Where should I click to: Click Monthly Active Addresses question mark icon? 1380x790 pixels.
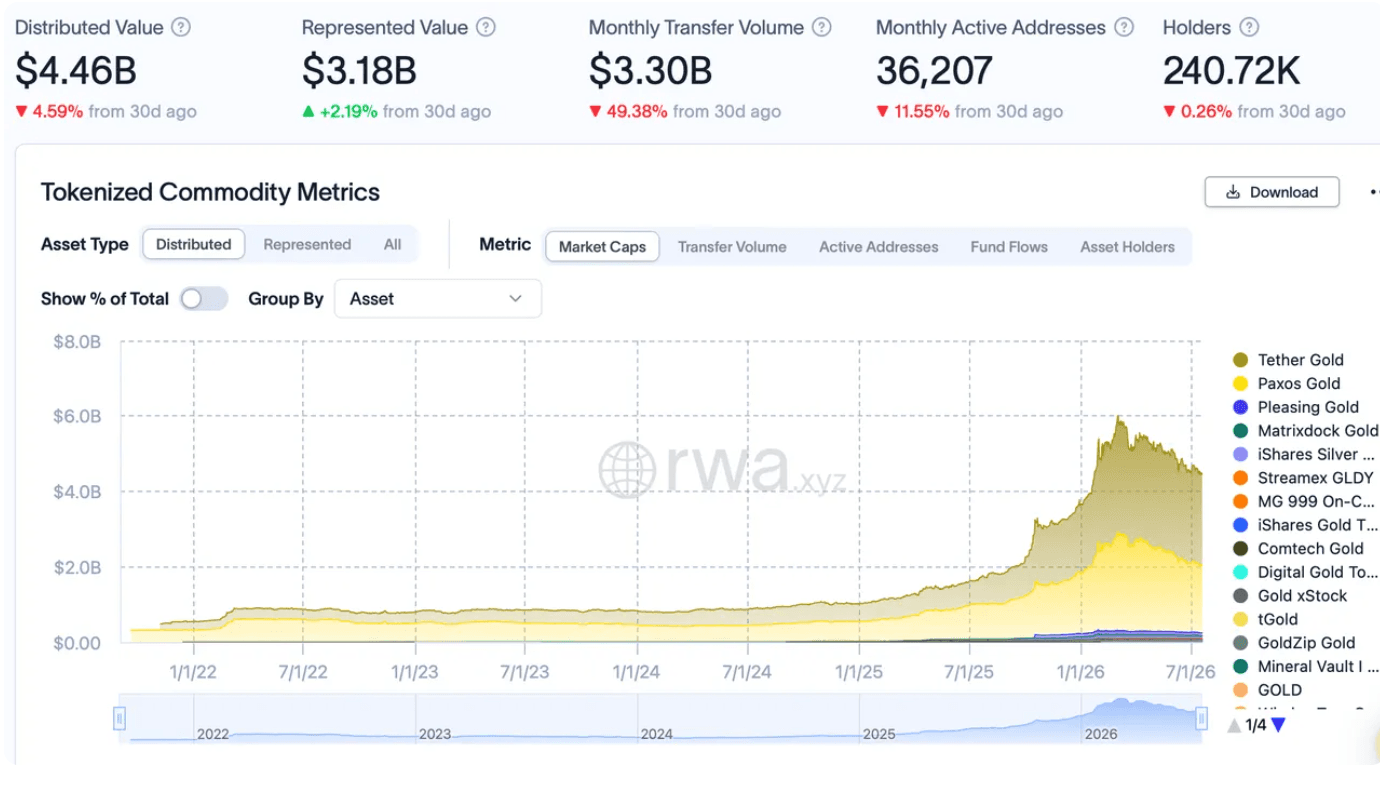[1124, 28]
